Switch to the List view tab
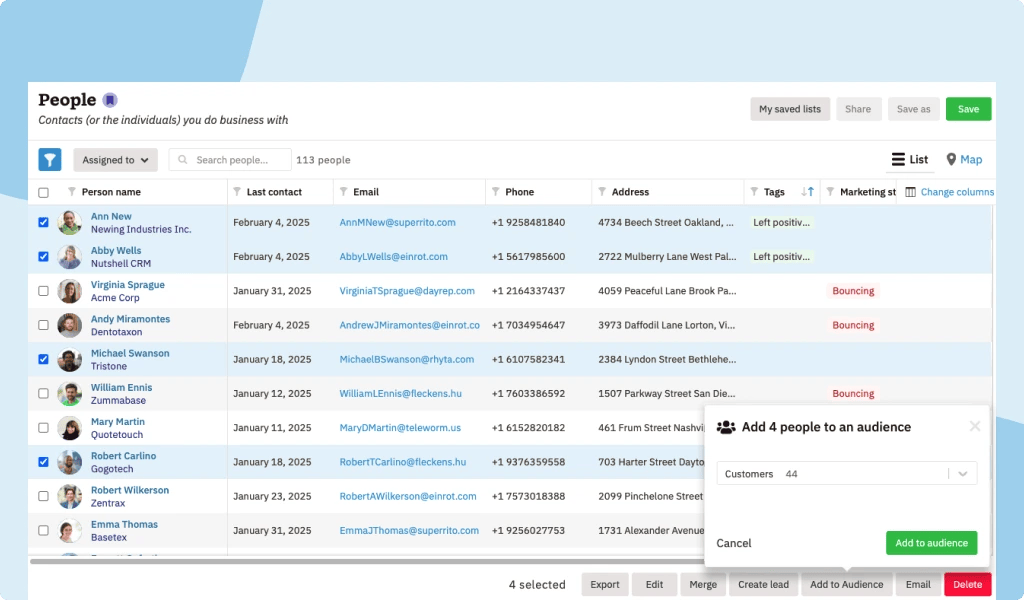The height and width of the screenshot is (600, 1024). tap(909, 159)
